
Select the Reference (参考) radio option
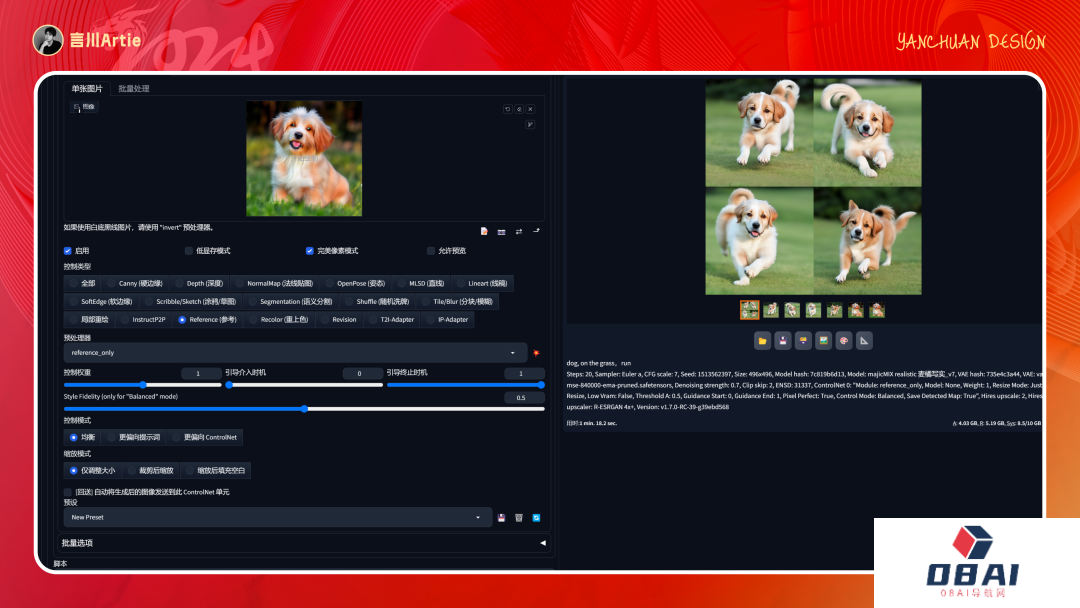pyautogui.click(x=207, y=319)
